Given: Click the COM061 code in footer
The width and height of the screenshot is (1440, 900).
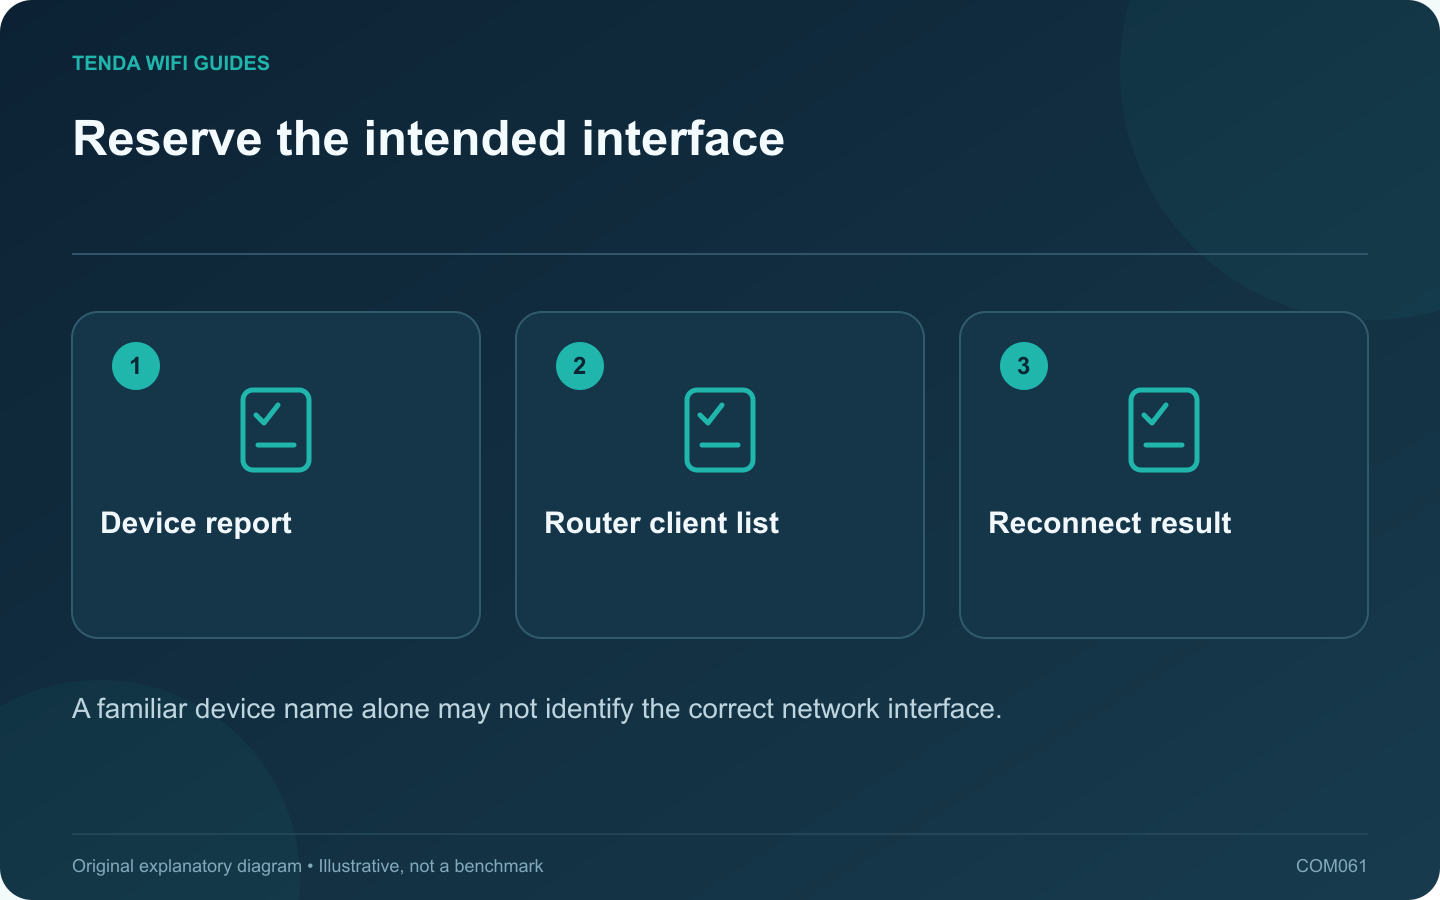Looking at the screenshot, I should (x=1331, y=866).
